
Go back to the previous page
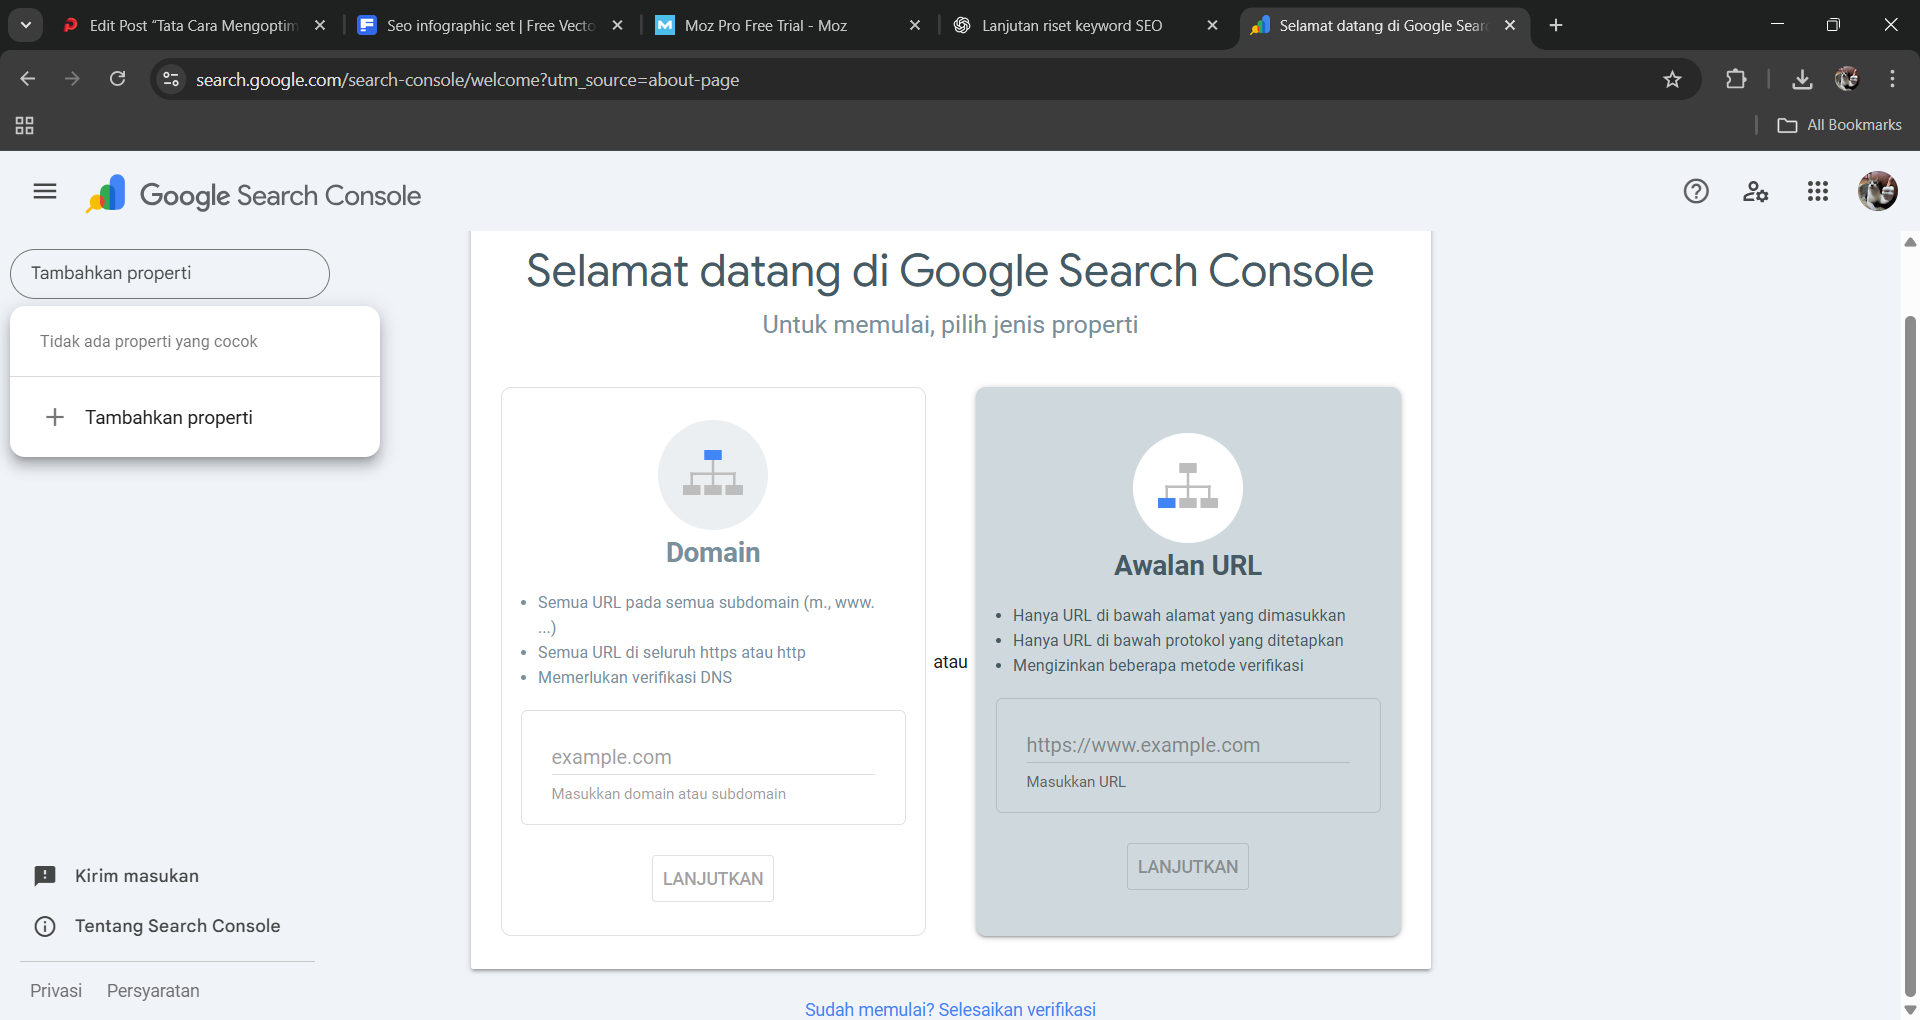tap(28, 79)
